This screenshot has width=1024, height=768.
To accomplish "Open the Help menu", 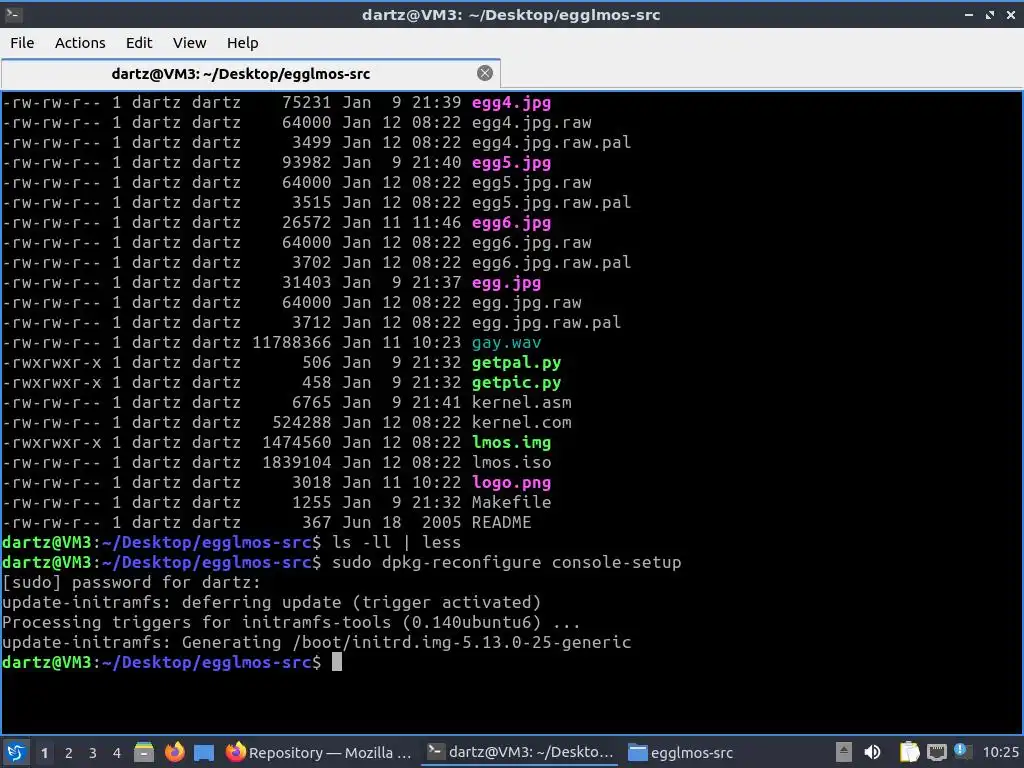I will tap(242, 43).
